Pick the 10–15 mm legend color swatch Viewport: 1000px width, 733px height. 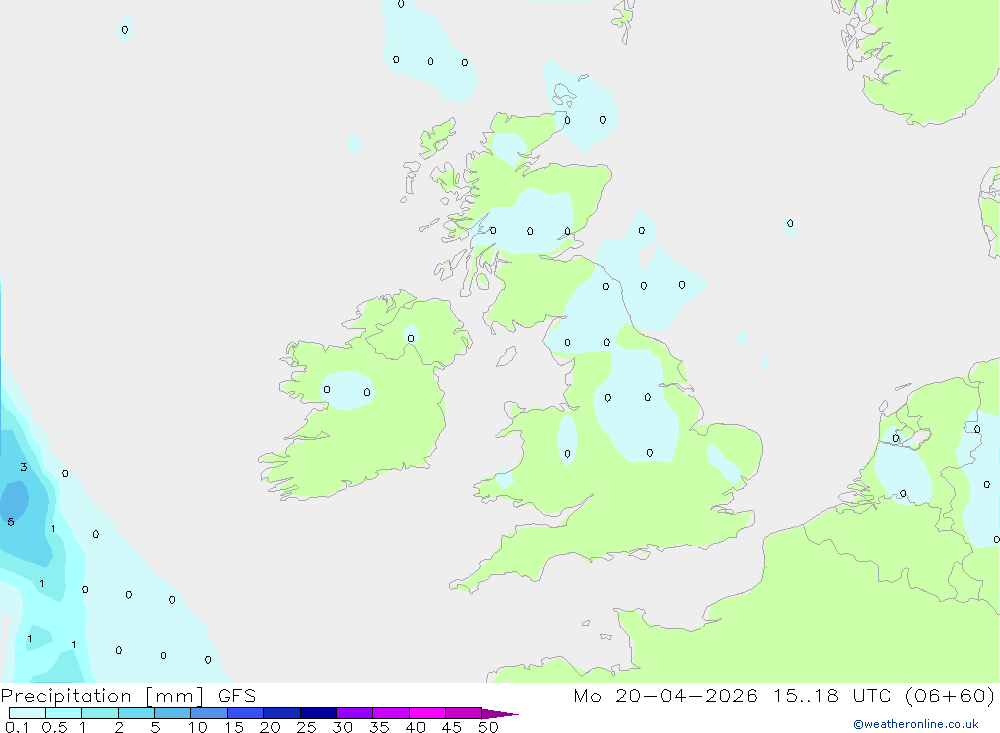point(209,713)
